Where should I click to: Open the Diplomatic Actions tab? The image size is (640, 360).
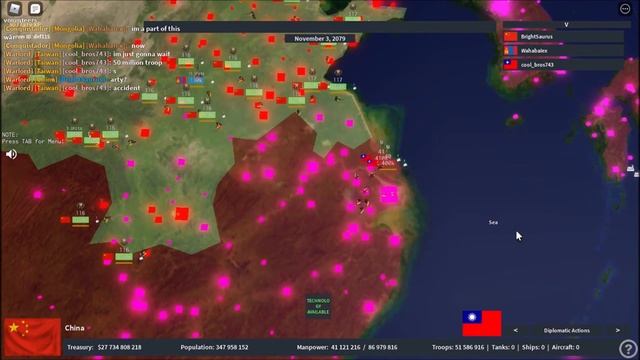tap(567, 331)
